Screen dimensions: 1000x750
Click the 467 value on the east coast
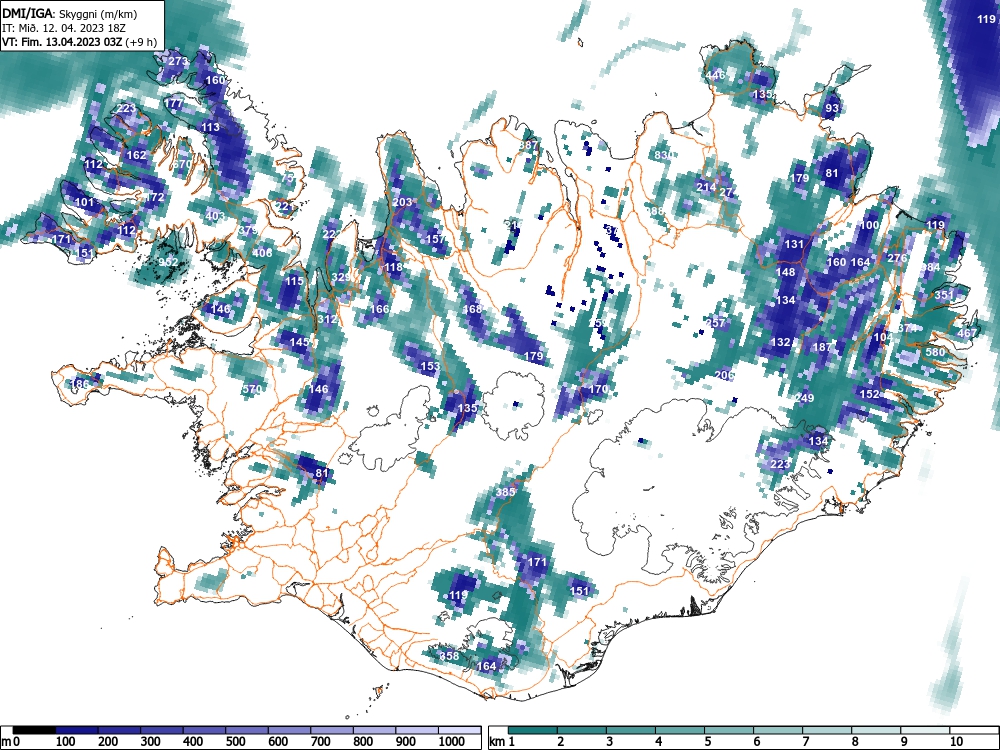pyautogui.click(x=967, y=334)
